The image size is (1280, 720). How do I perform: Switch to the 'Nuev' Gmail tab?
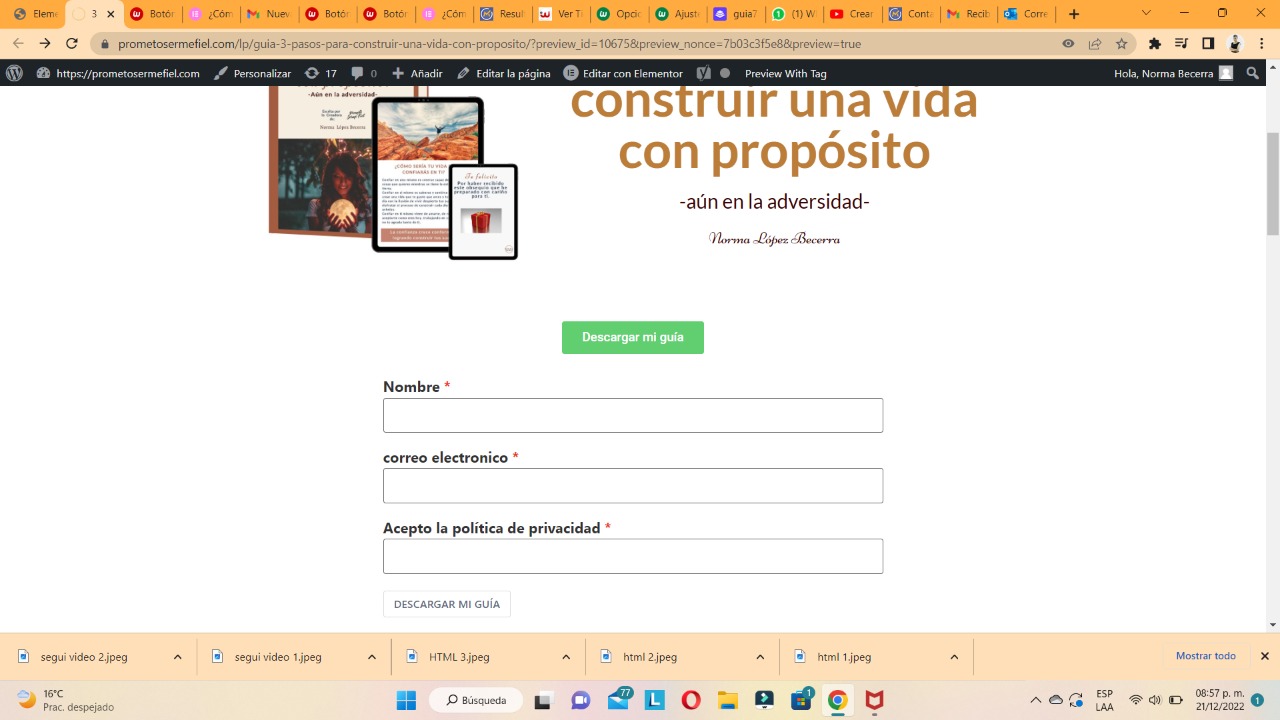pos(268,14)
